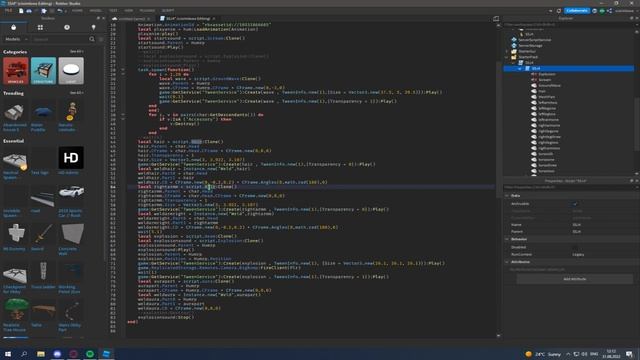The image size is (640, 360).
Task: Open the HOME ribbon tab
Action: coord(77,11)
